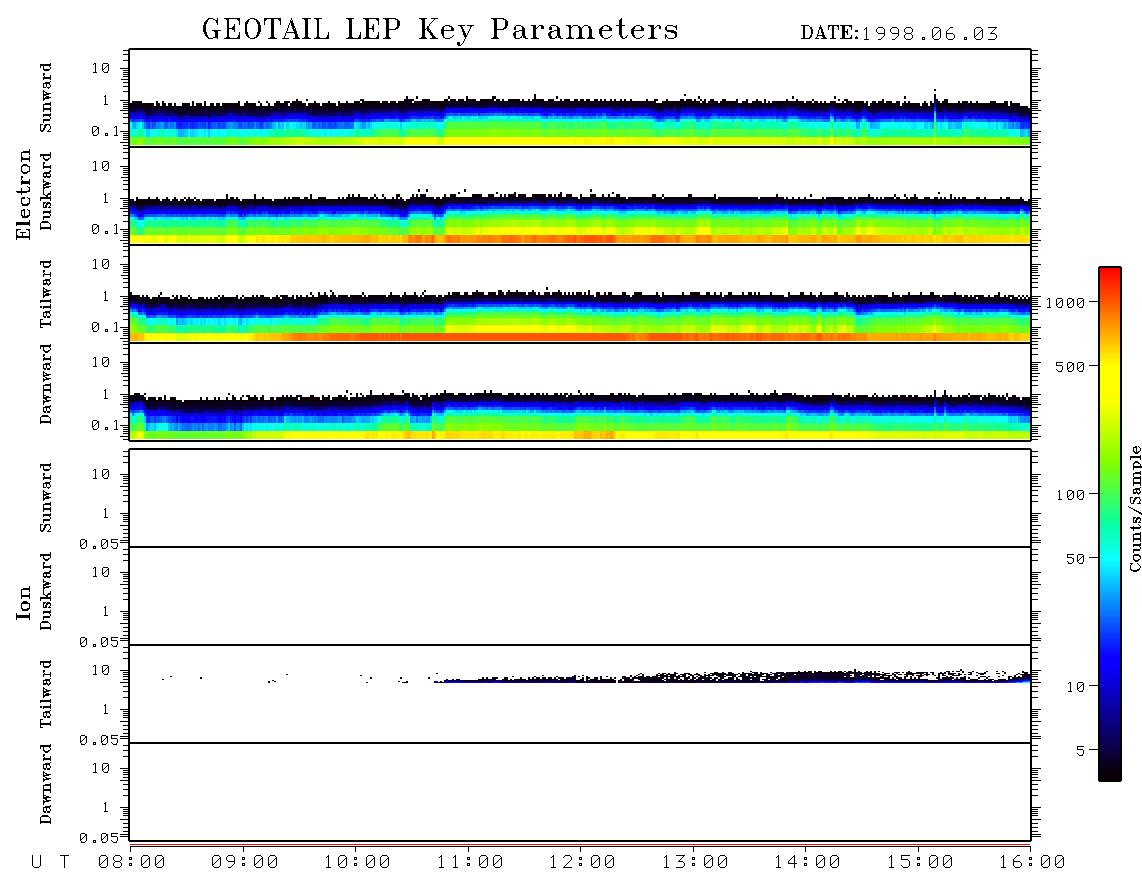This screenshot has height=880, width=1142.
Task: Click the U T axis label
Action: (50, 862)
